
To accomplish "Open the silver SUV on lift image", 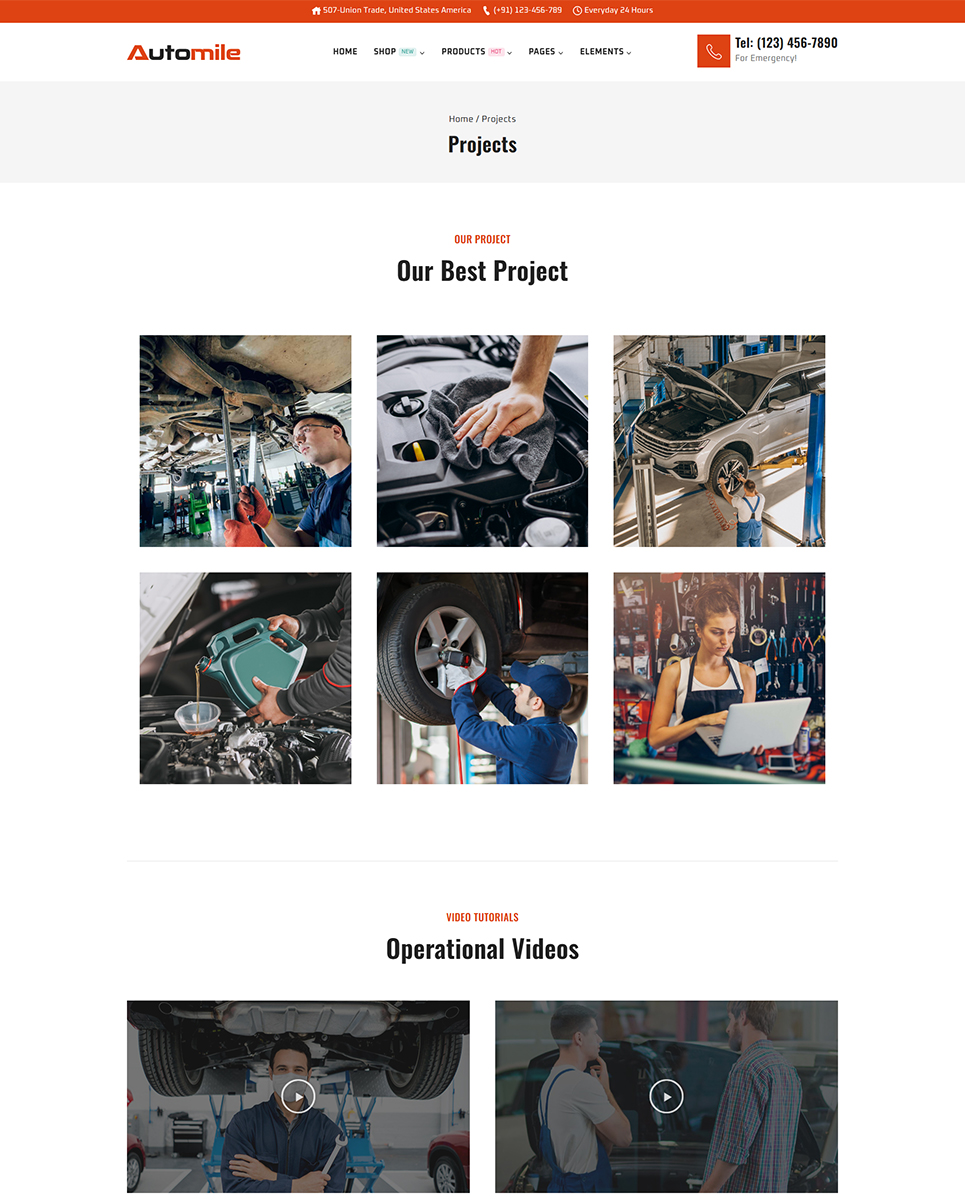I will pyautogui.click(x=719, y=441).
